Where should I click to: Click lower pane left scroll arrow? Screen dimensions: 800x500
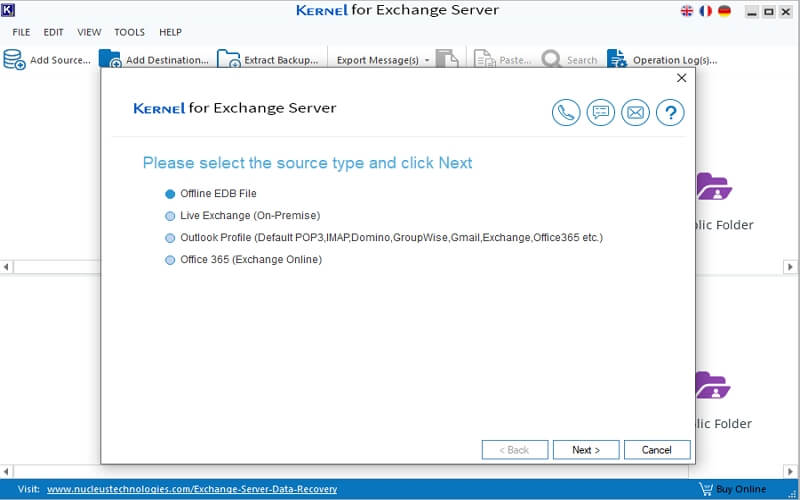pos(6,471)
